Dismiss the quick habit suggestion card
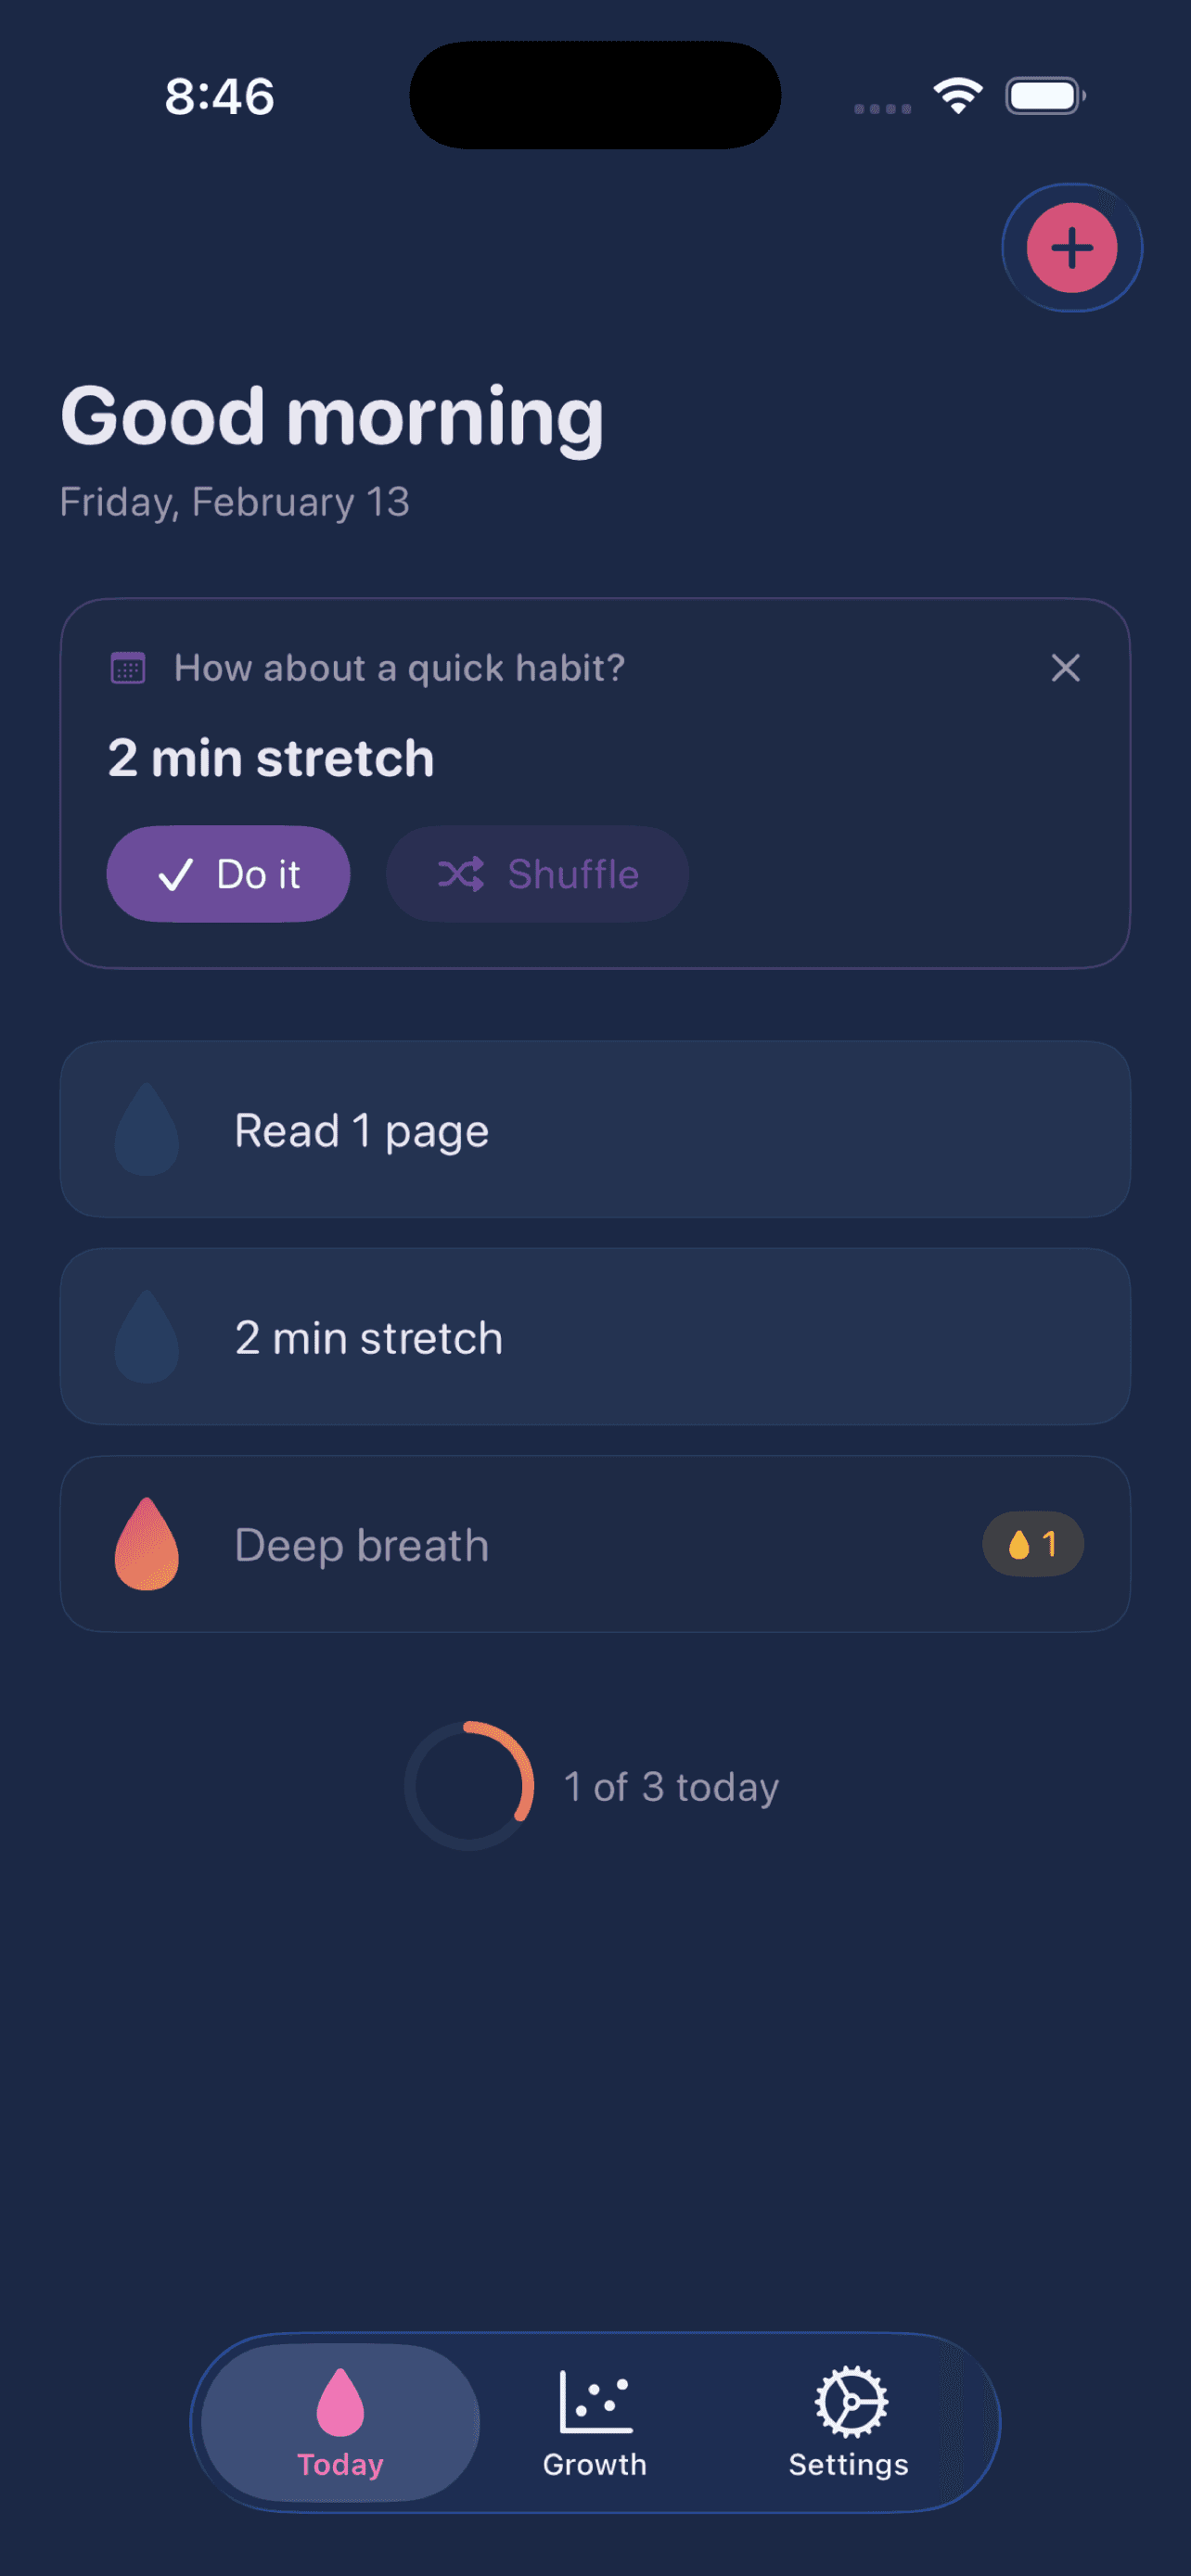 (x=1065, y=668)
